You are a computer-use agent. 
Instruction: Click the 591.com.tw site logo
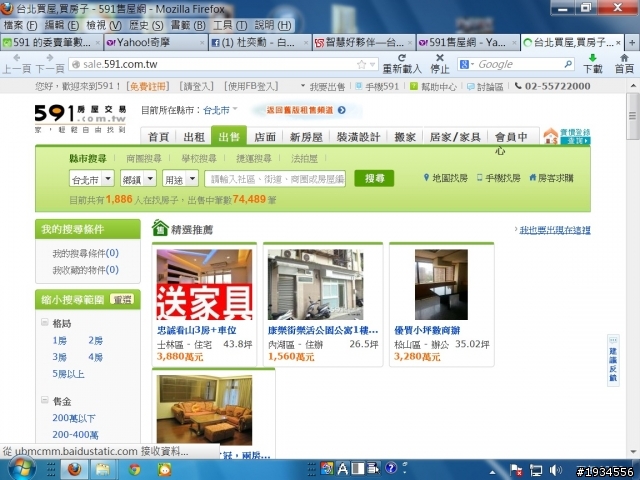80,118
